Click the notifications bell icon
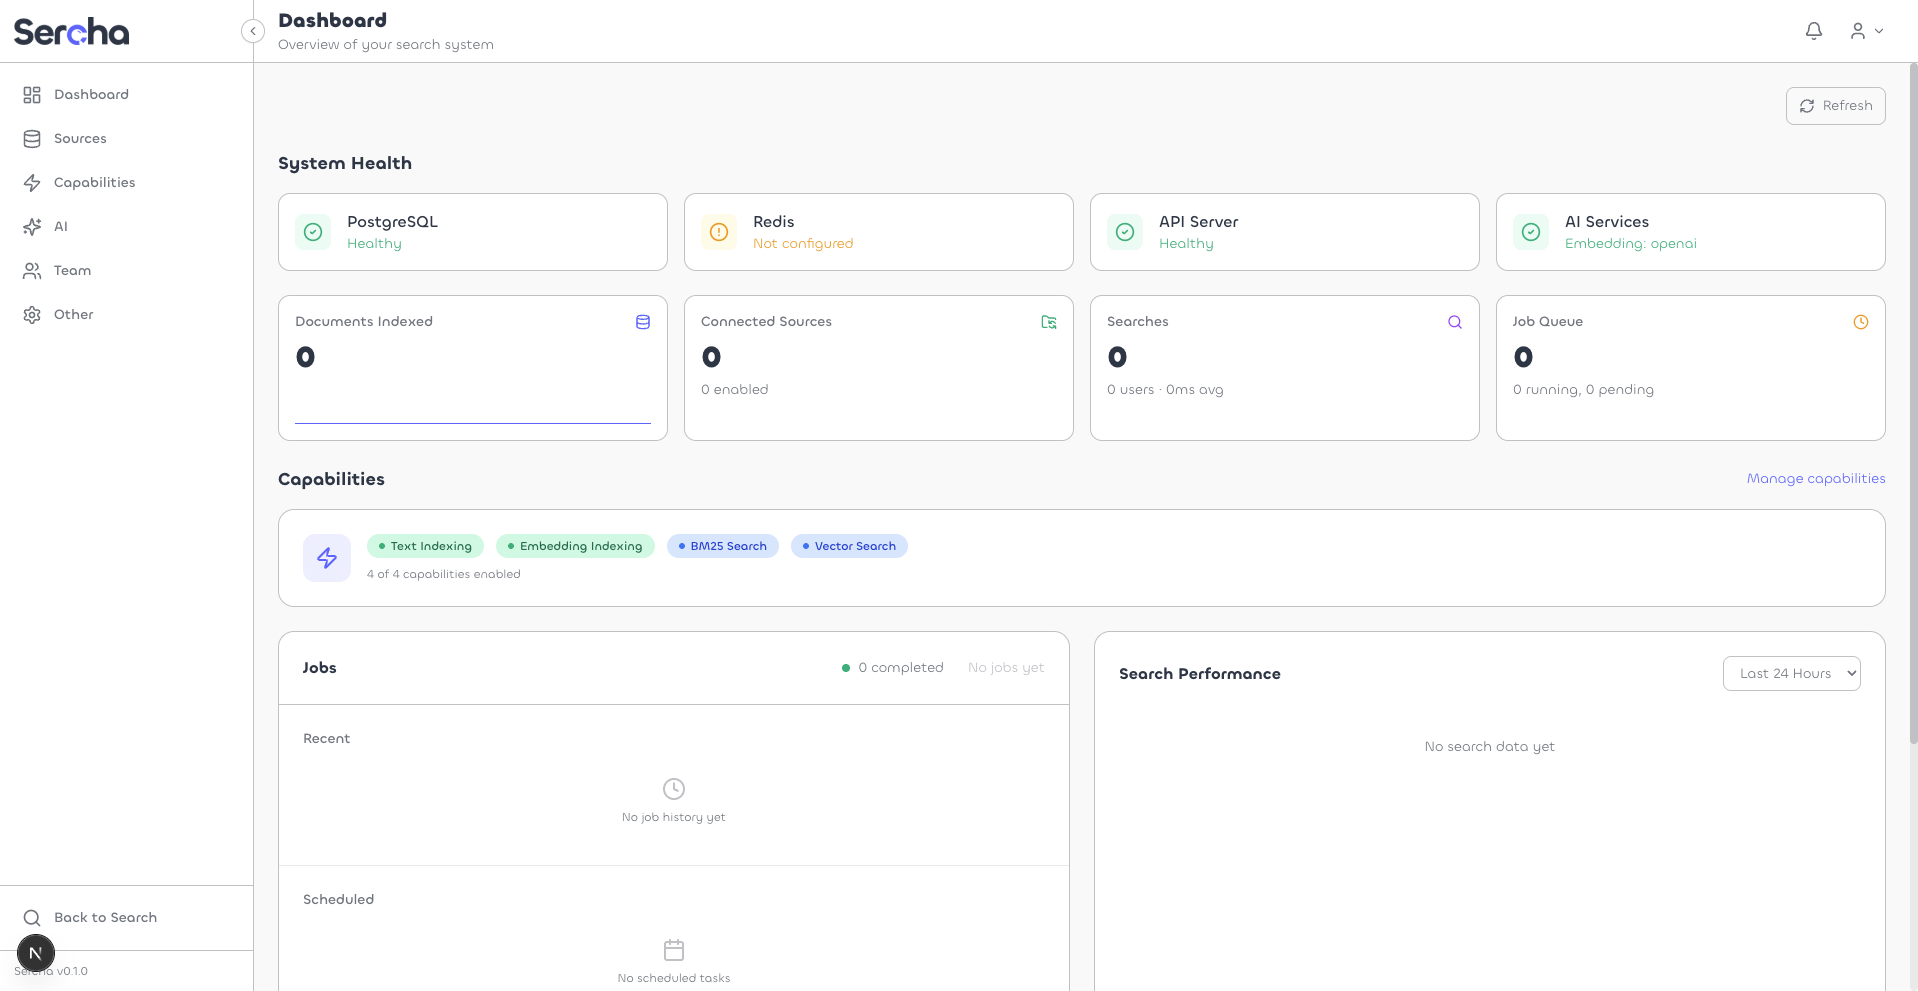Viewport: 1918px width, 991px height. (x=1813, y=31)
